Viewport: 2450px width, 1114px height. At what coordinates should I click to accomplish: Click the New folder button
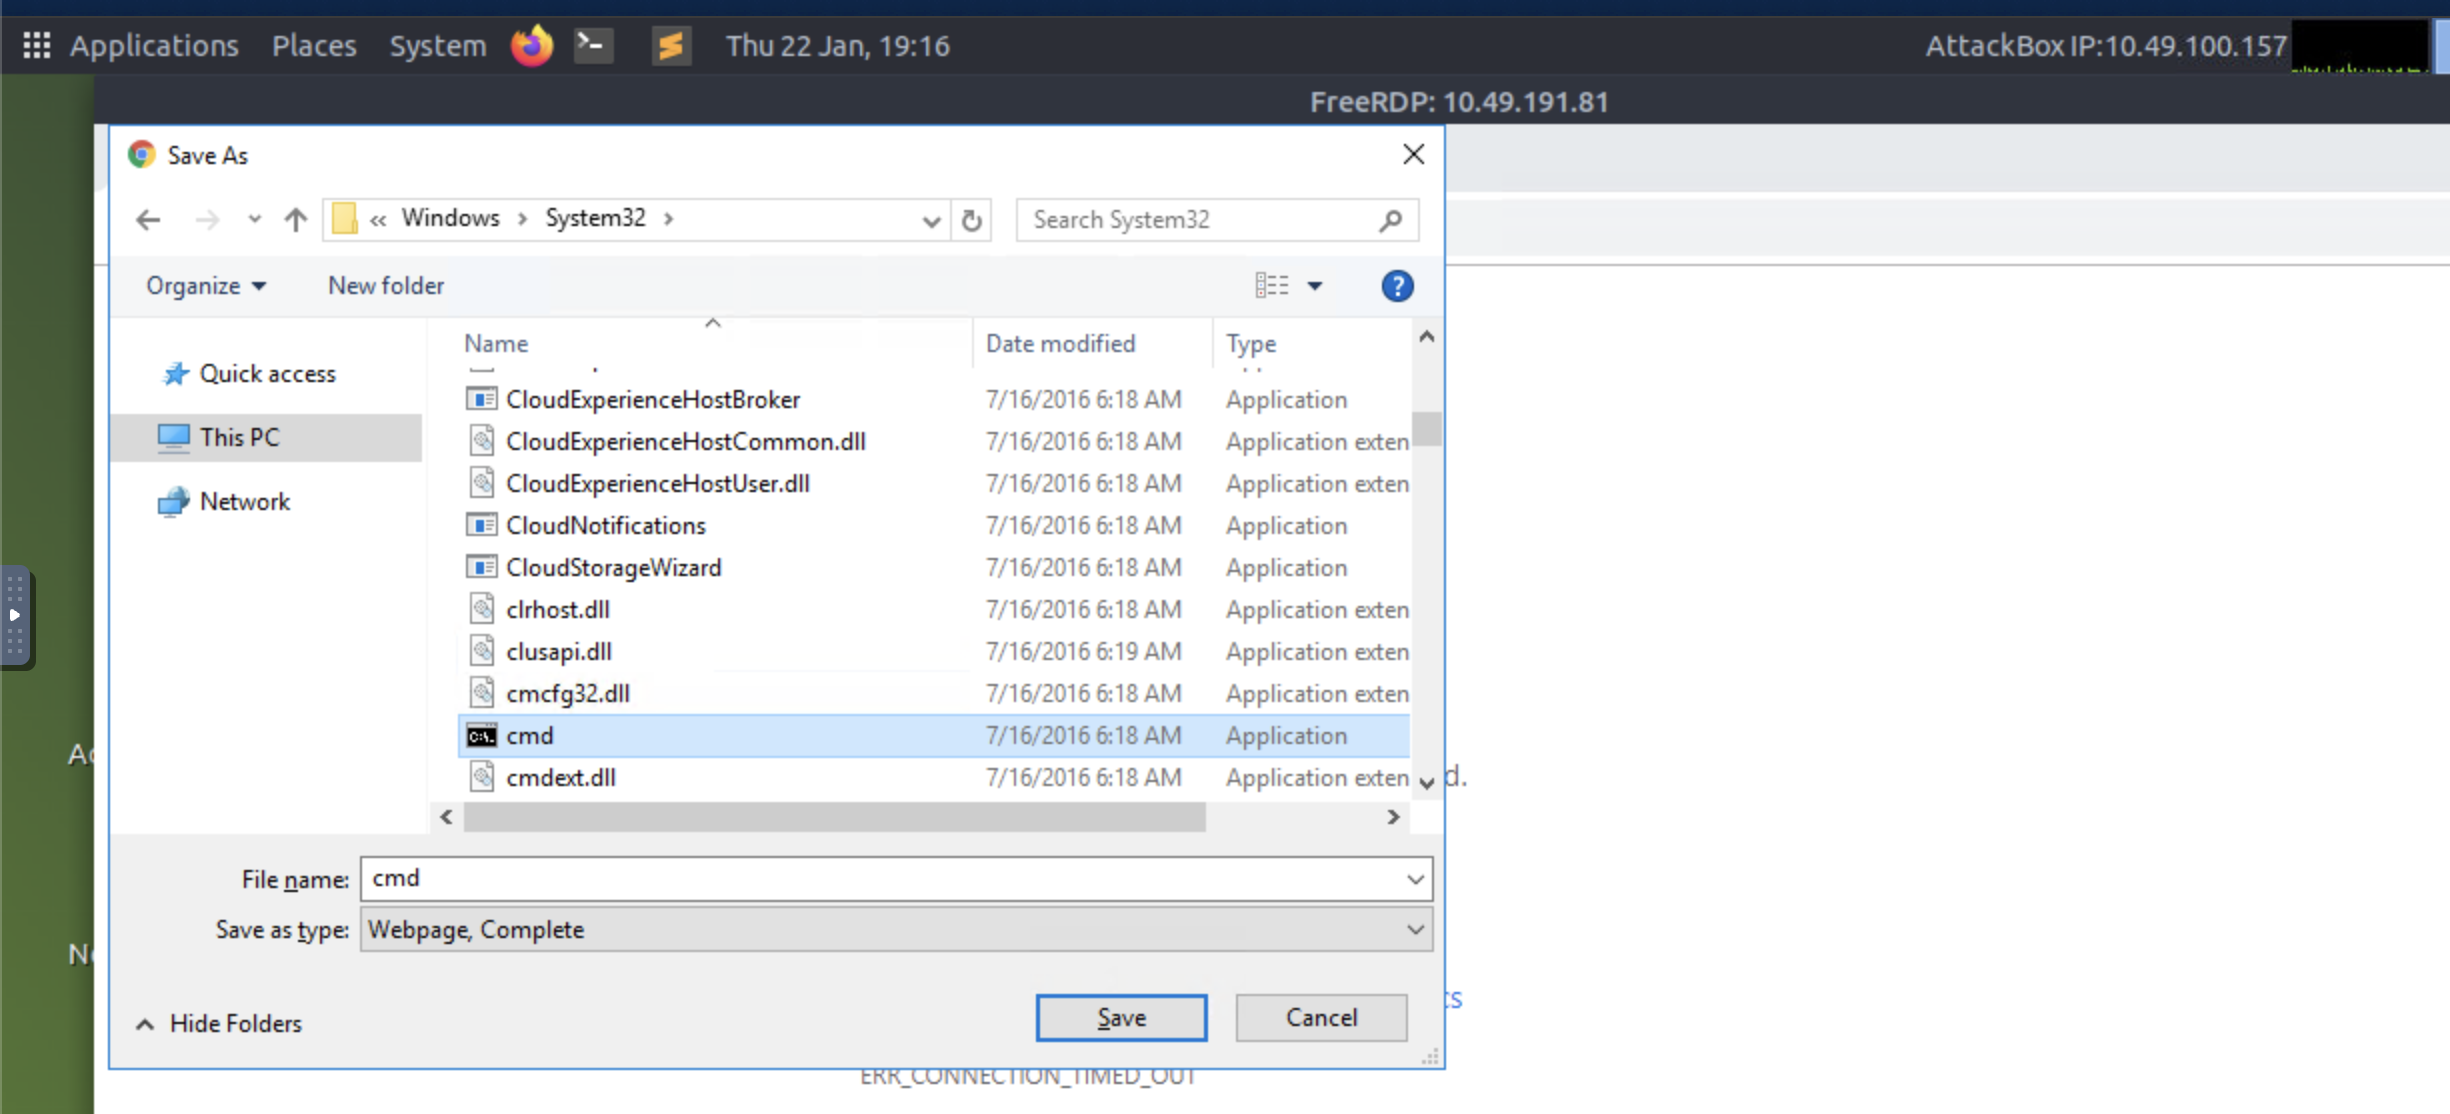(385, 286)
